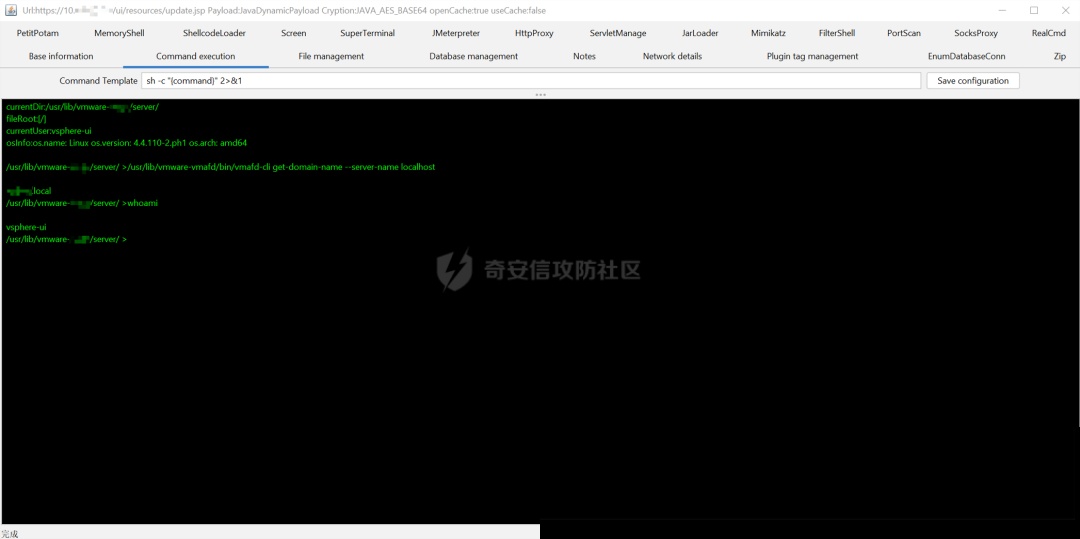
Task: Open Plugin tag management tab
Action: [x=812, y=56]
